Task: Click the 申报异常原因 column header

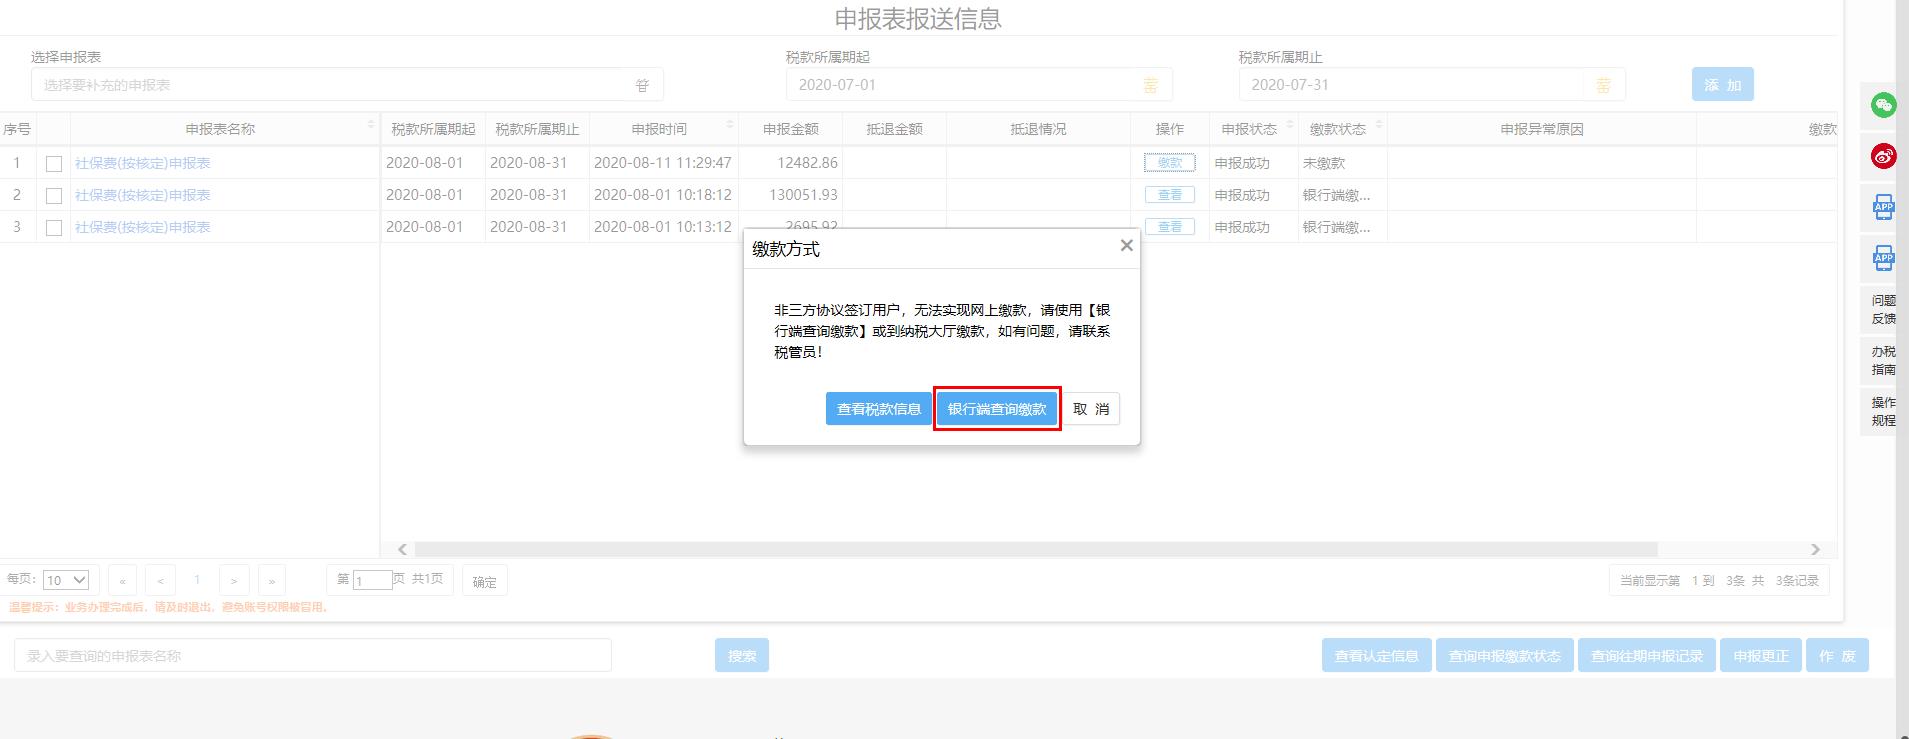Action: [x=1541, y=129]
